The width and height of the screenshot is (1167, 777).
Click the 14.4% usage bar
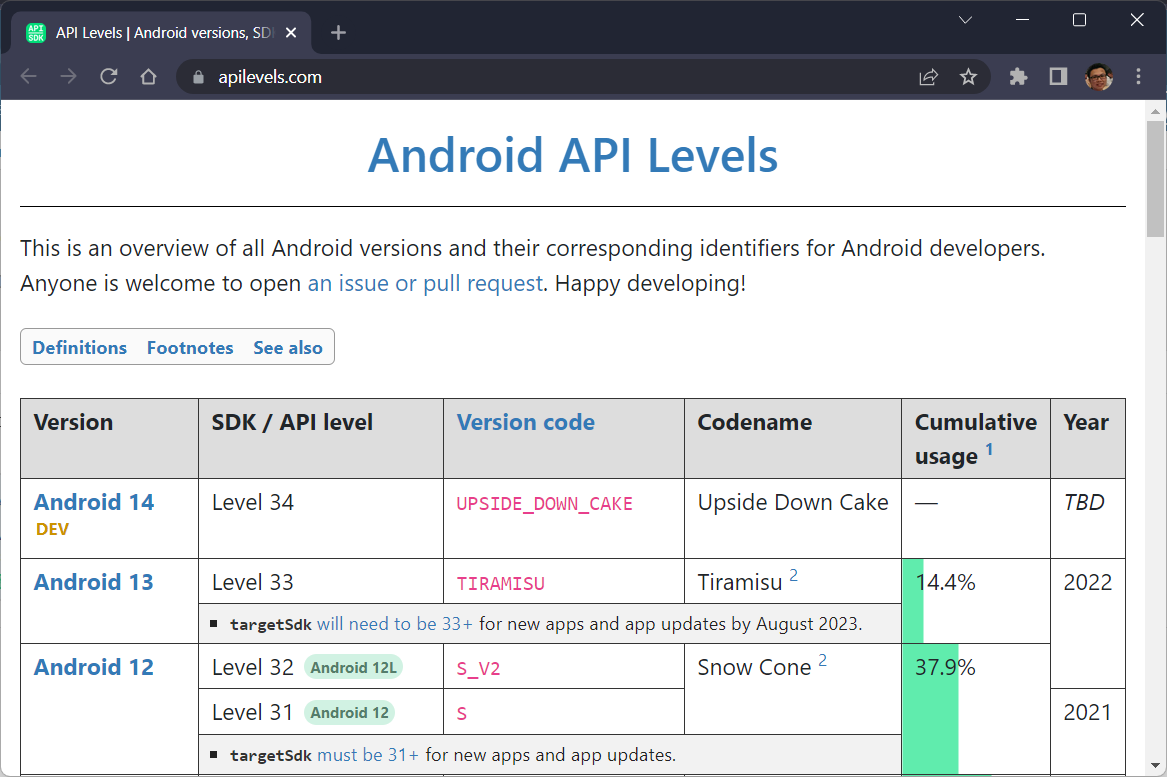[912, 601]
